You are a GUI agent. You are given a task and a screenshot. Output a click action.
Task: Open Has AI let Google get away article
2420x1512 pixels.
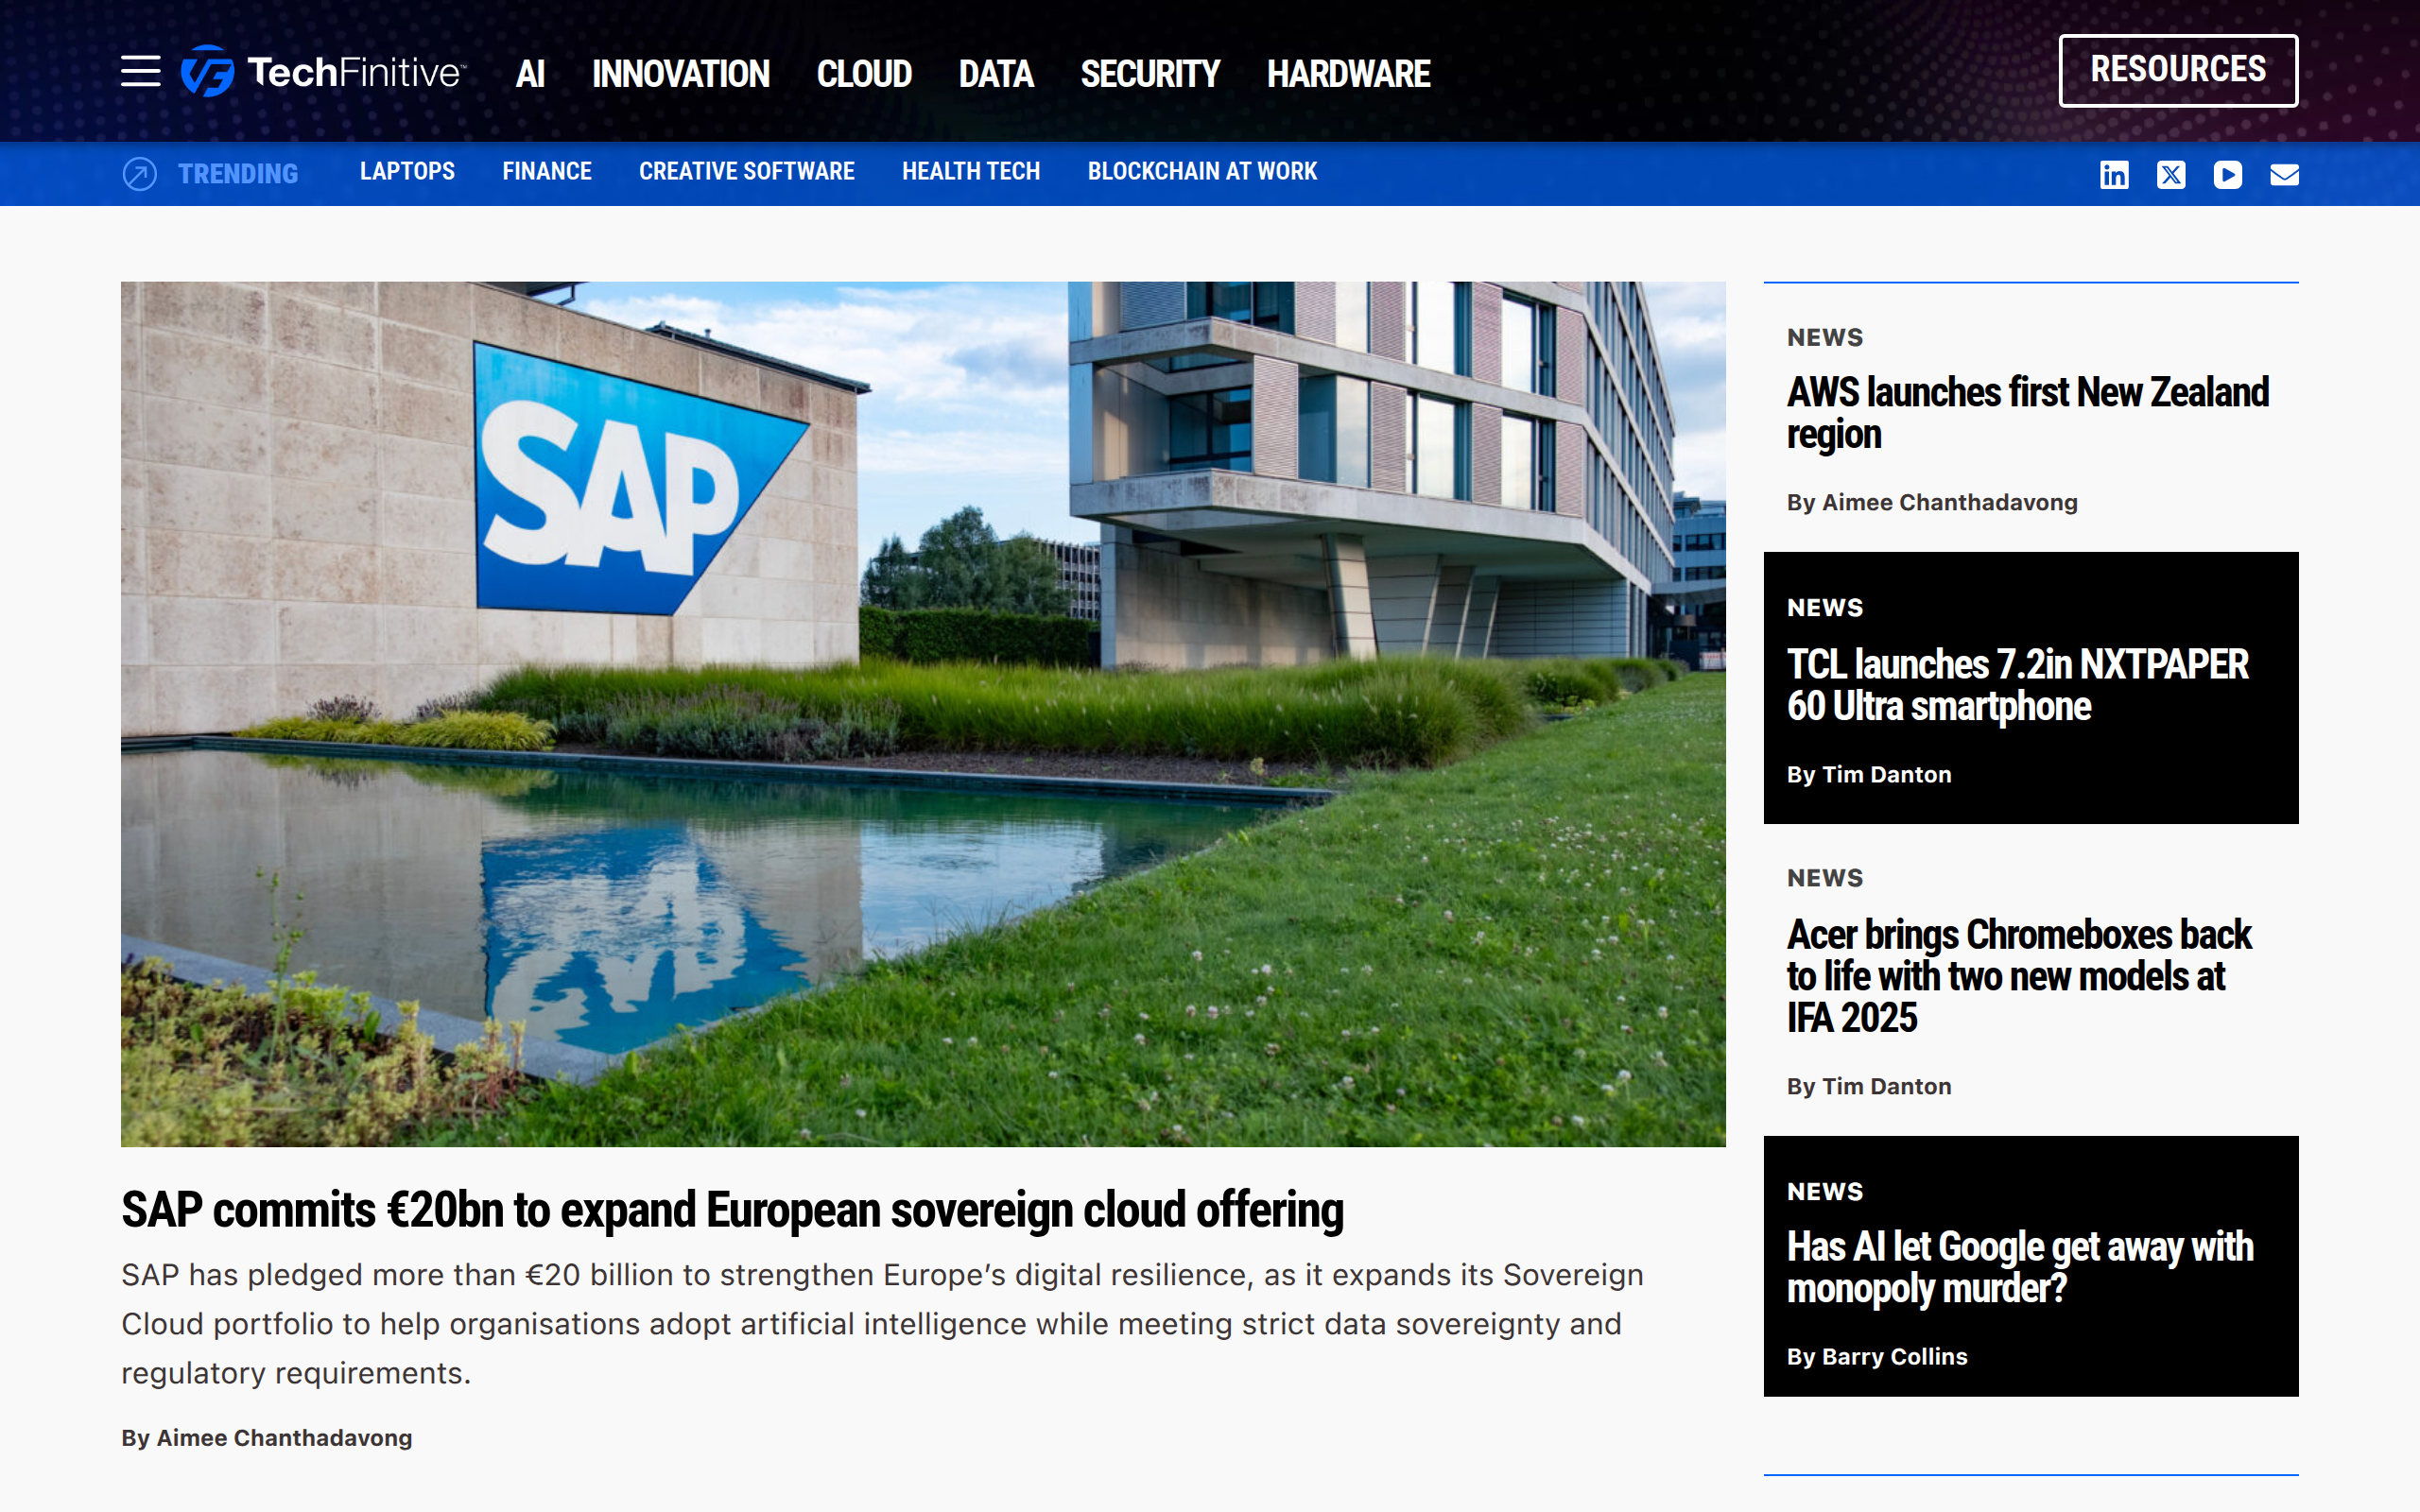(x=2020, y=1268)
